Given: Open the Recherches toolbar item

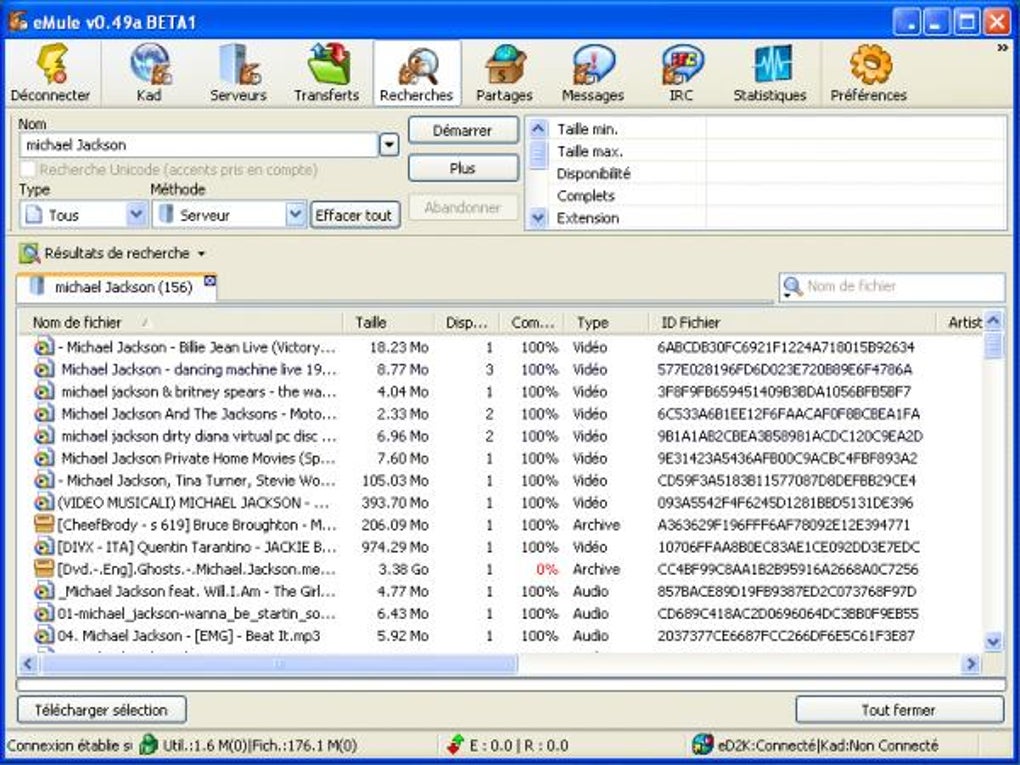Looking at the screenshot, I should (417, 73).
